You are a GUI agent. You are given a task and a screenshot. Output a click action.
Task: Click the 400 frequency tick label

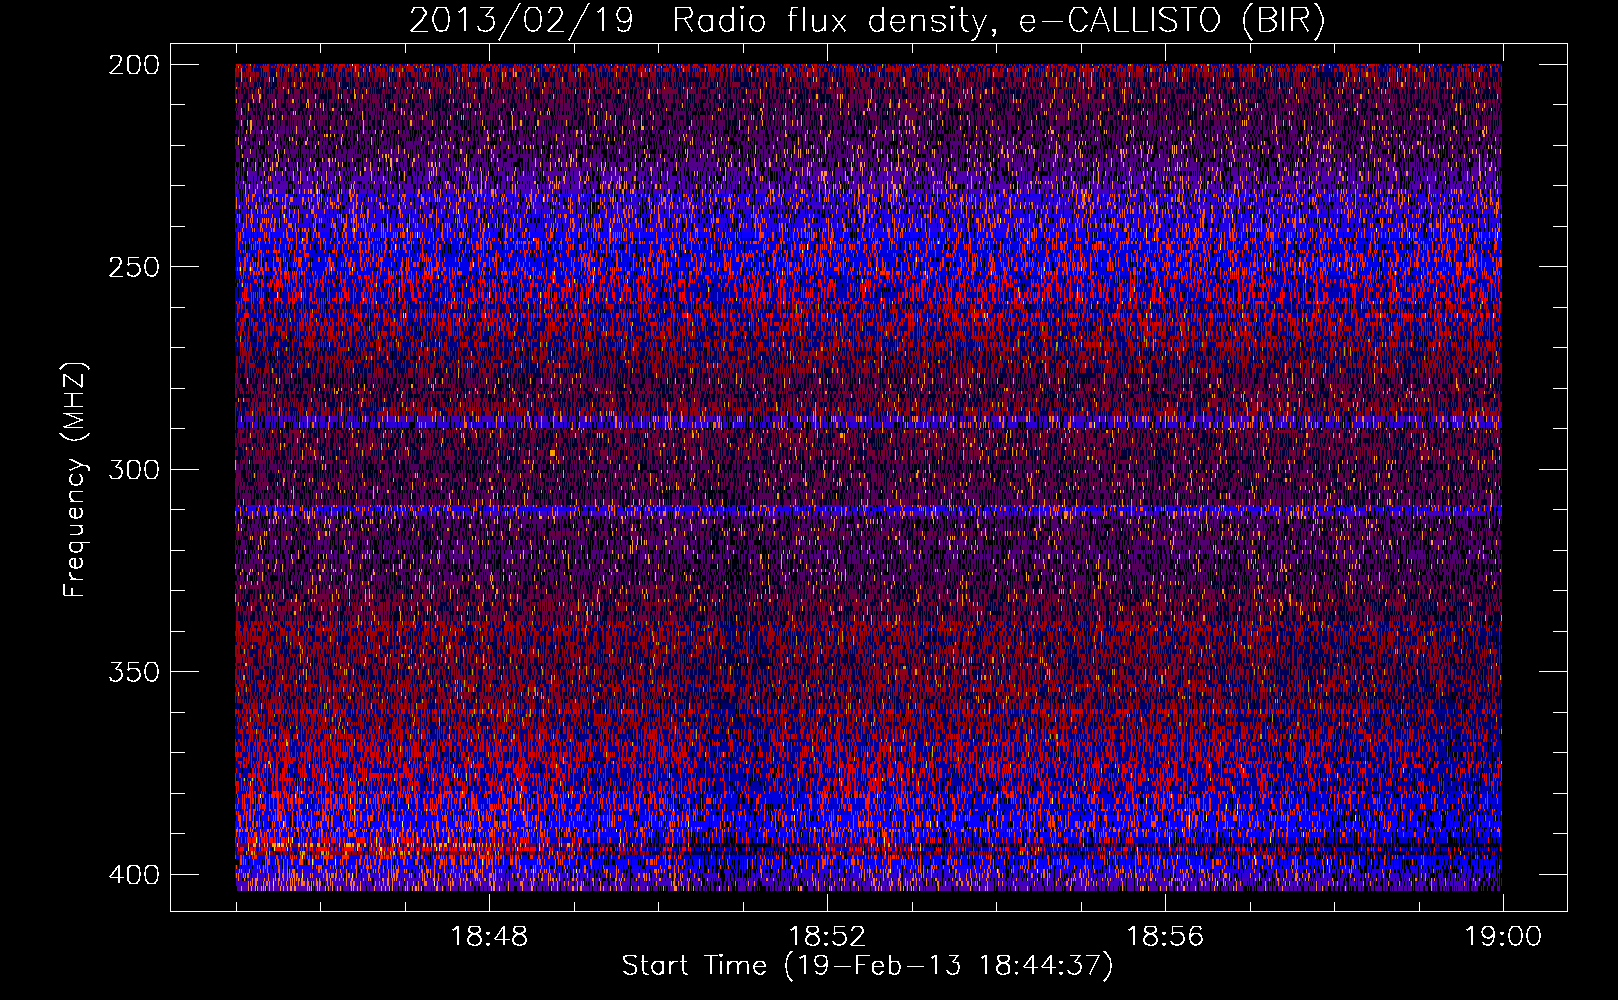[134, 875]
